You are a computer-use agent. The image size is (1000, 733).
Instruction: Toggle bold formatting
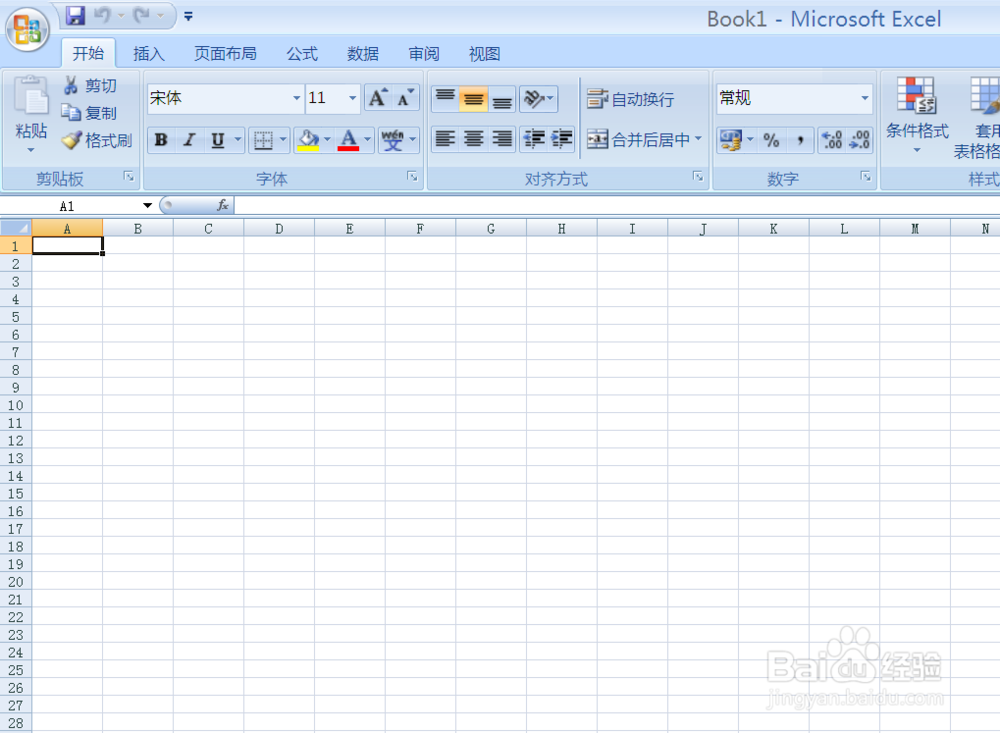point(161,140)
